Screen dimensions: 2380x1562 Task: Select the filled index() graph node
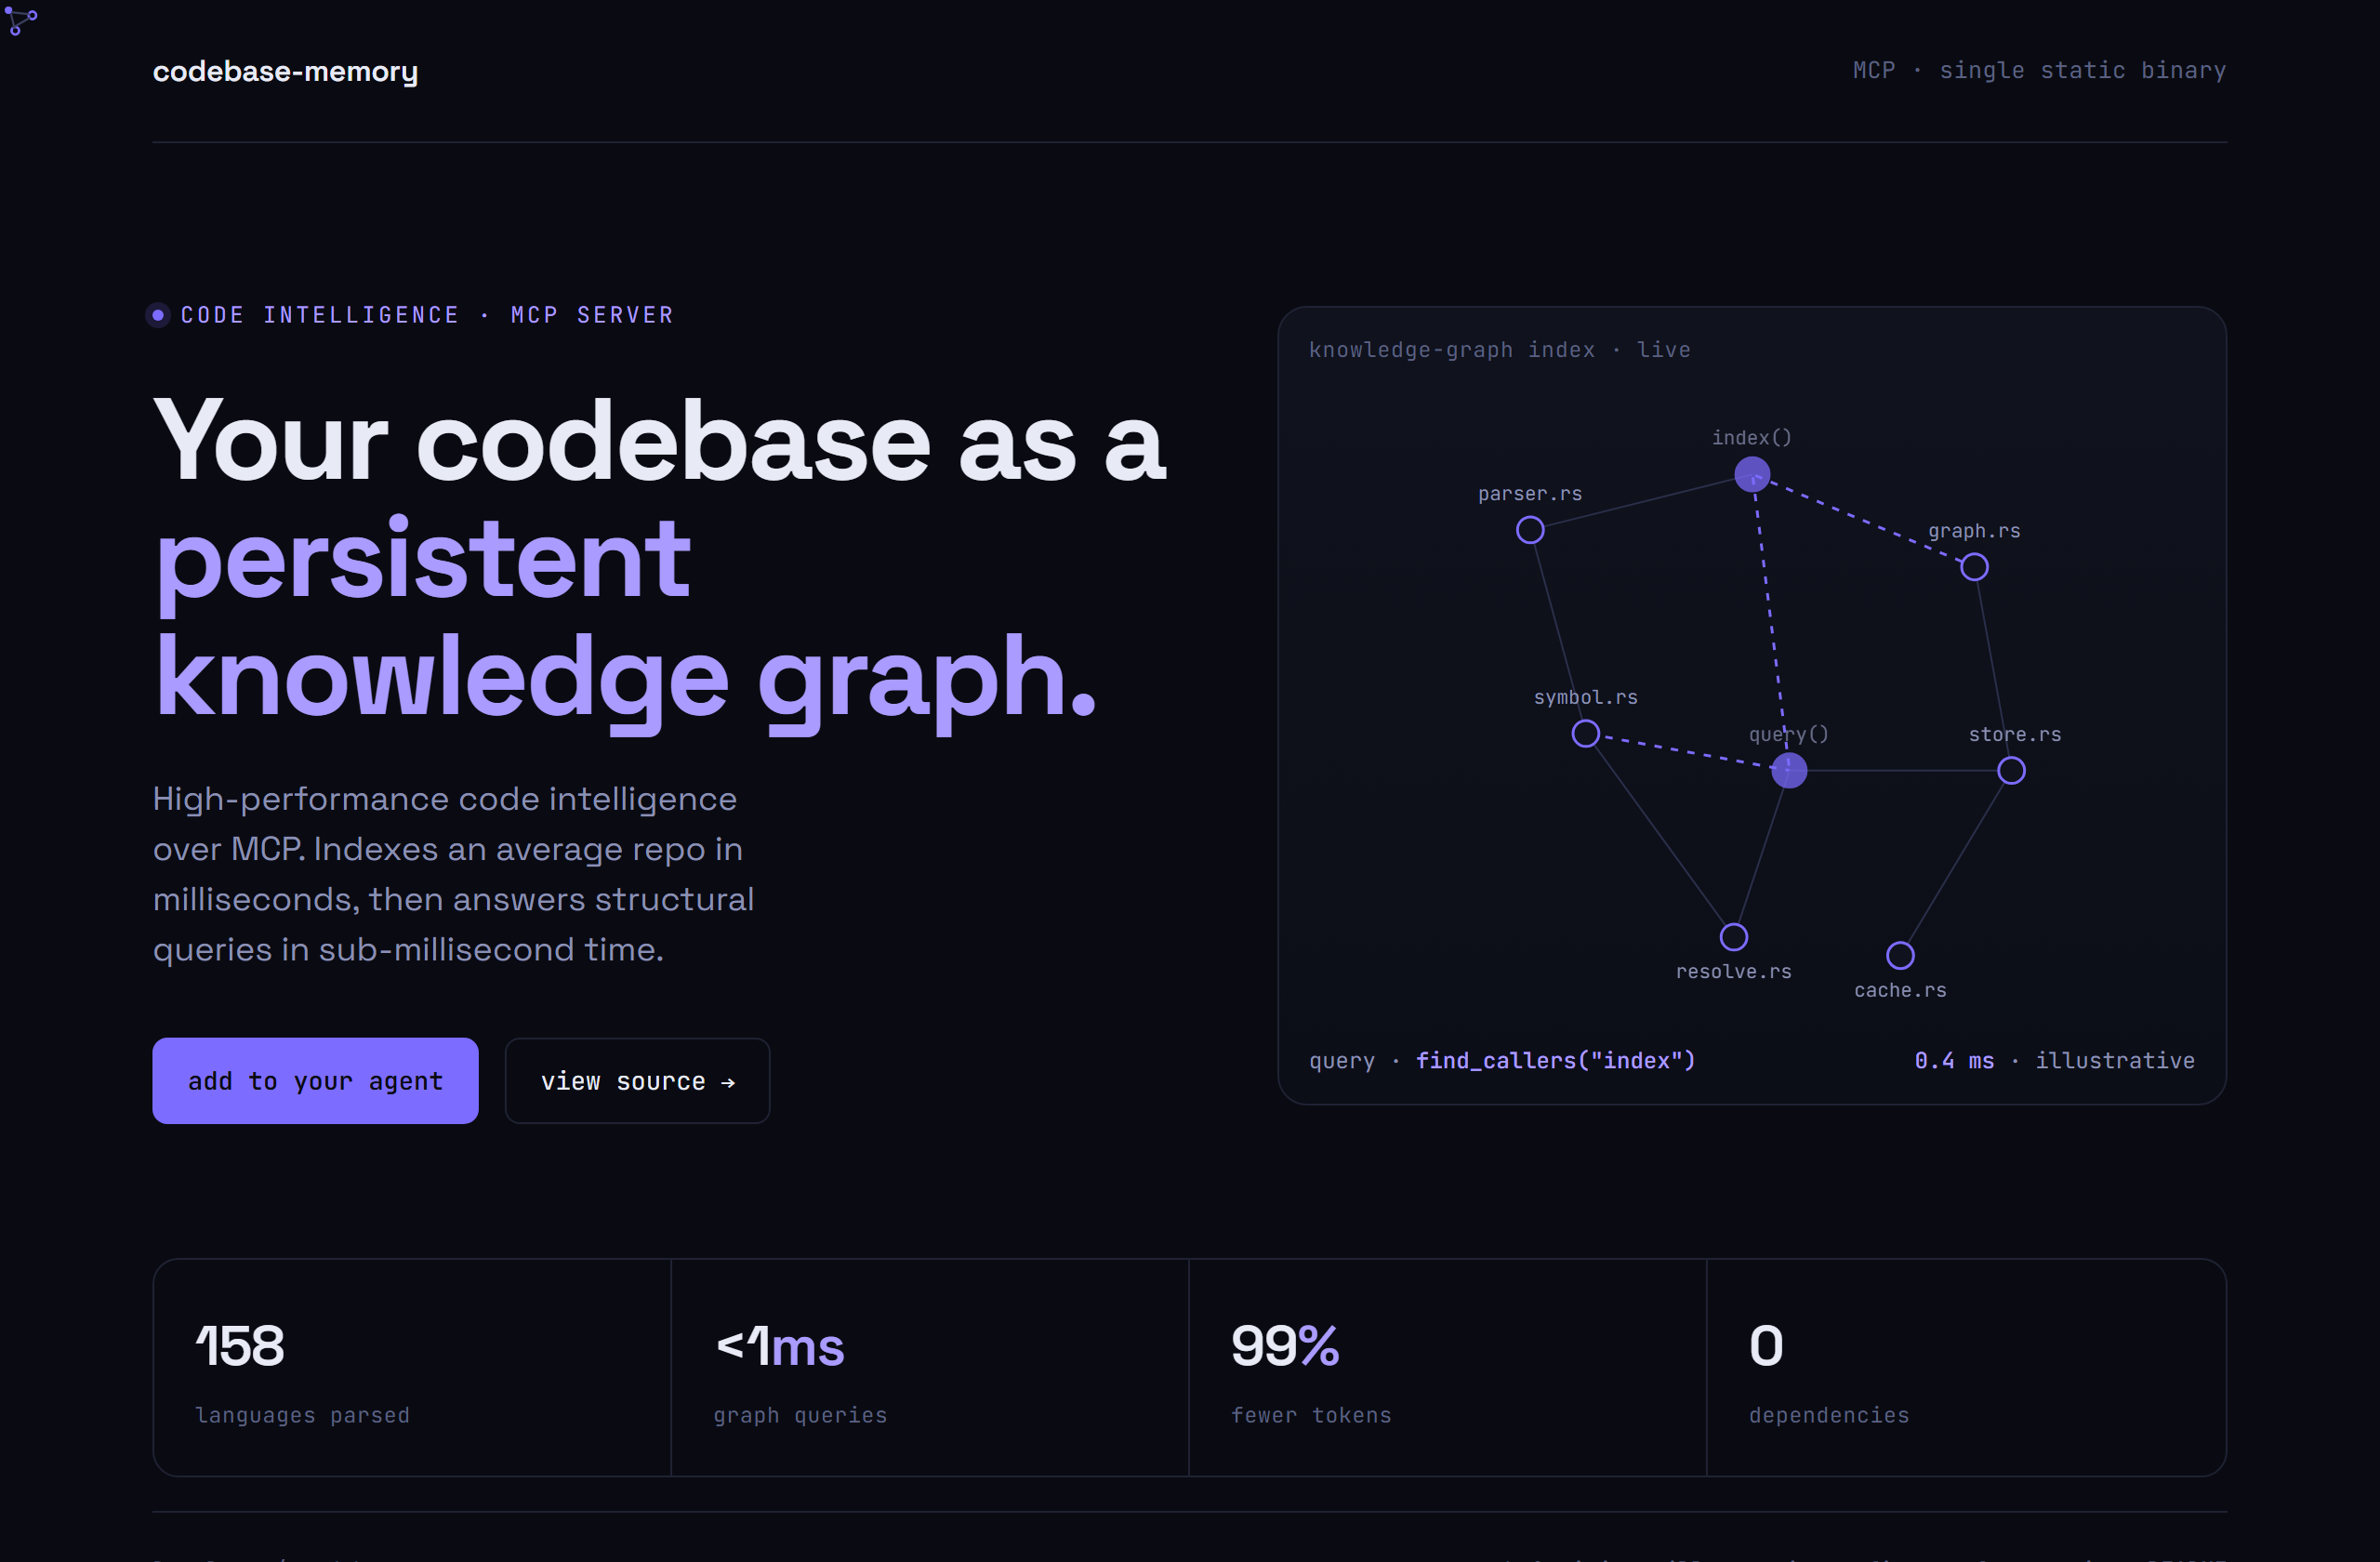(1752, 474)
